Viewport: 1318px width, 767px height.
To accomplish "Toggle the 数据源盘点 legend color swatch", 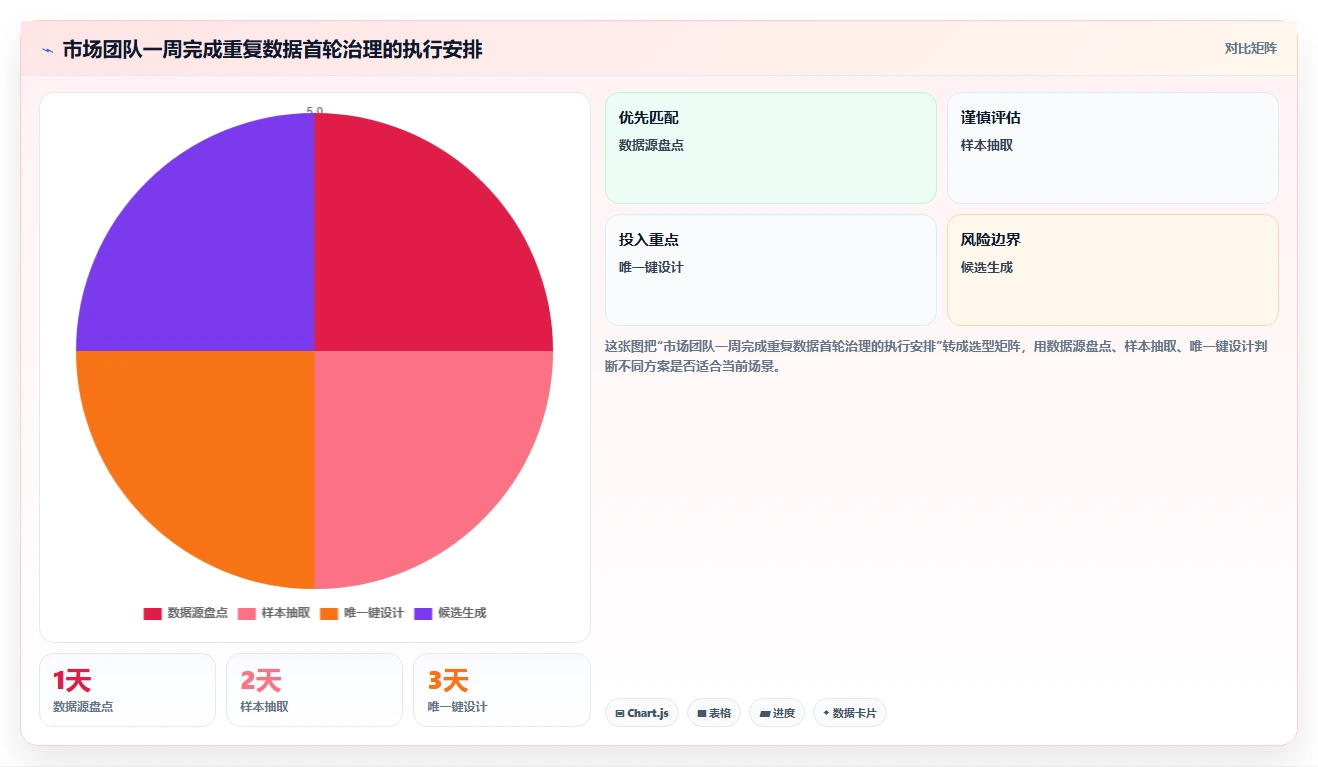I will click(152, 613).
